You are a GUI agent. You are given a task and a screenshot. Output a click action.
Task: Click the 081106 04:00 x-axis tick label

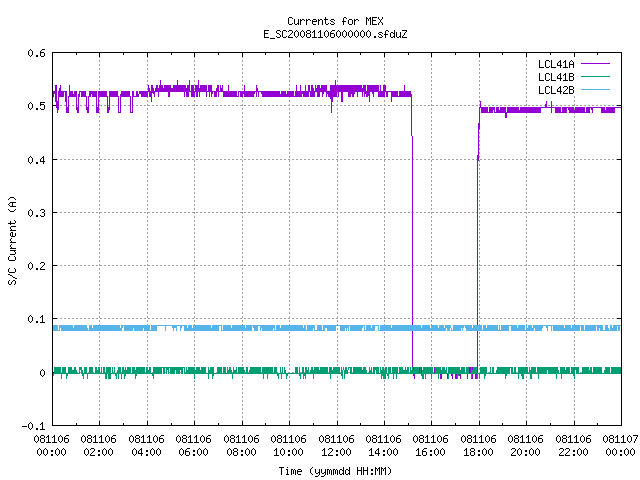click(x=146, y=446)
